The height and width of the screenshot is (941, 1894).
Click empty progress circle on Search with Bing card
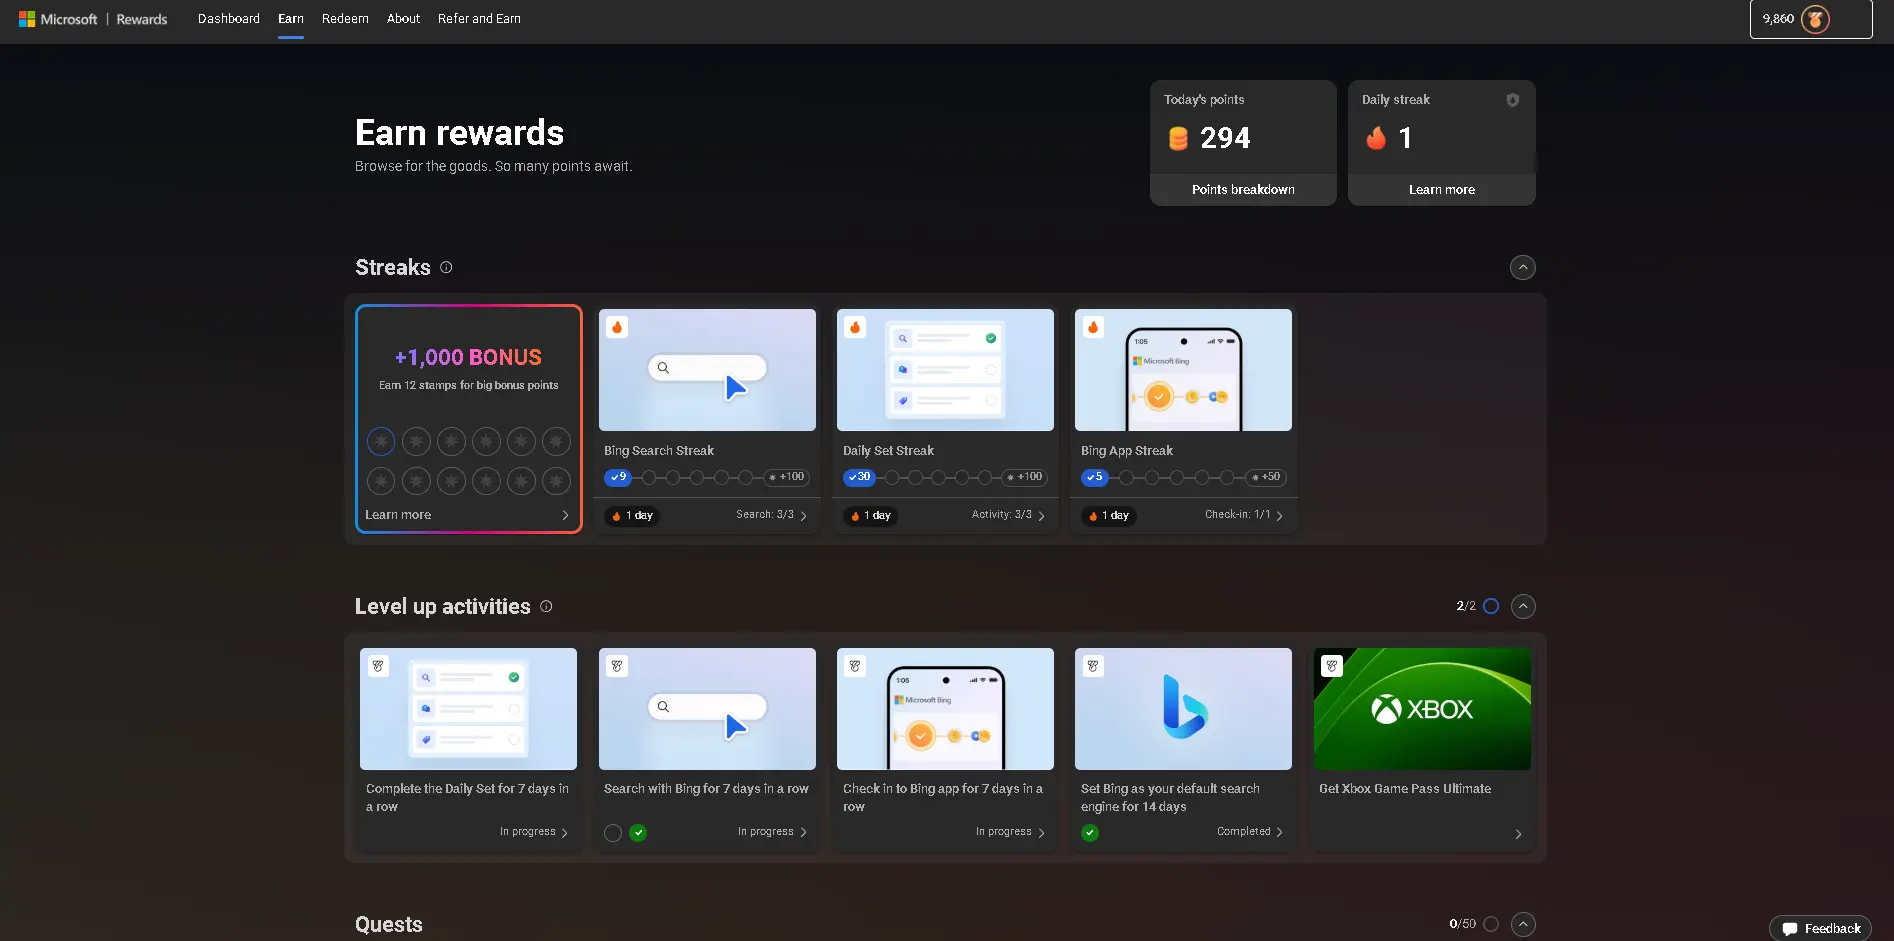(x=613, y=833)
